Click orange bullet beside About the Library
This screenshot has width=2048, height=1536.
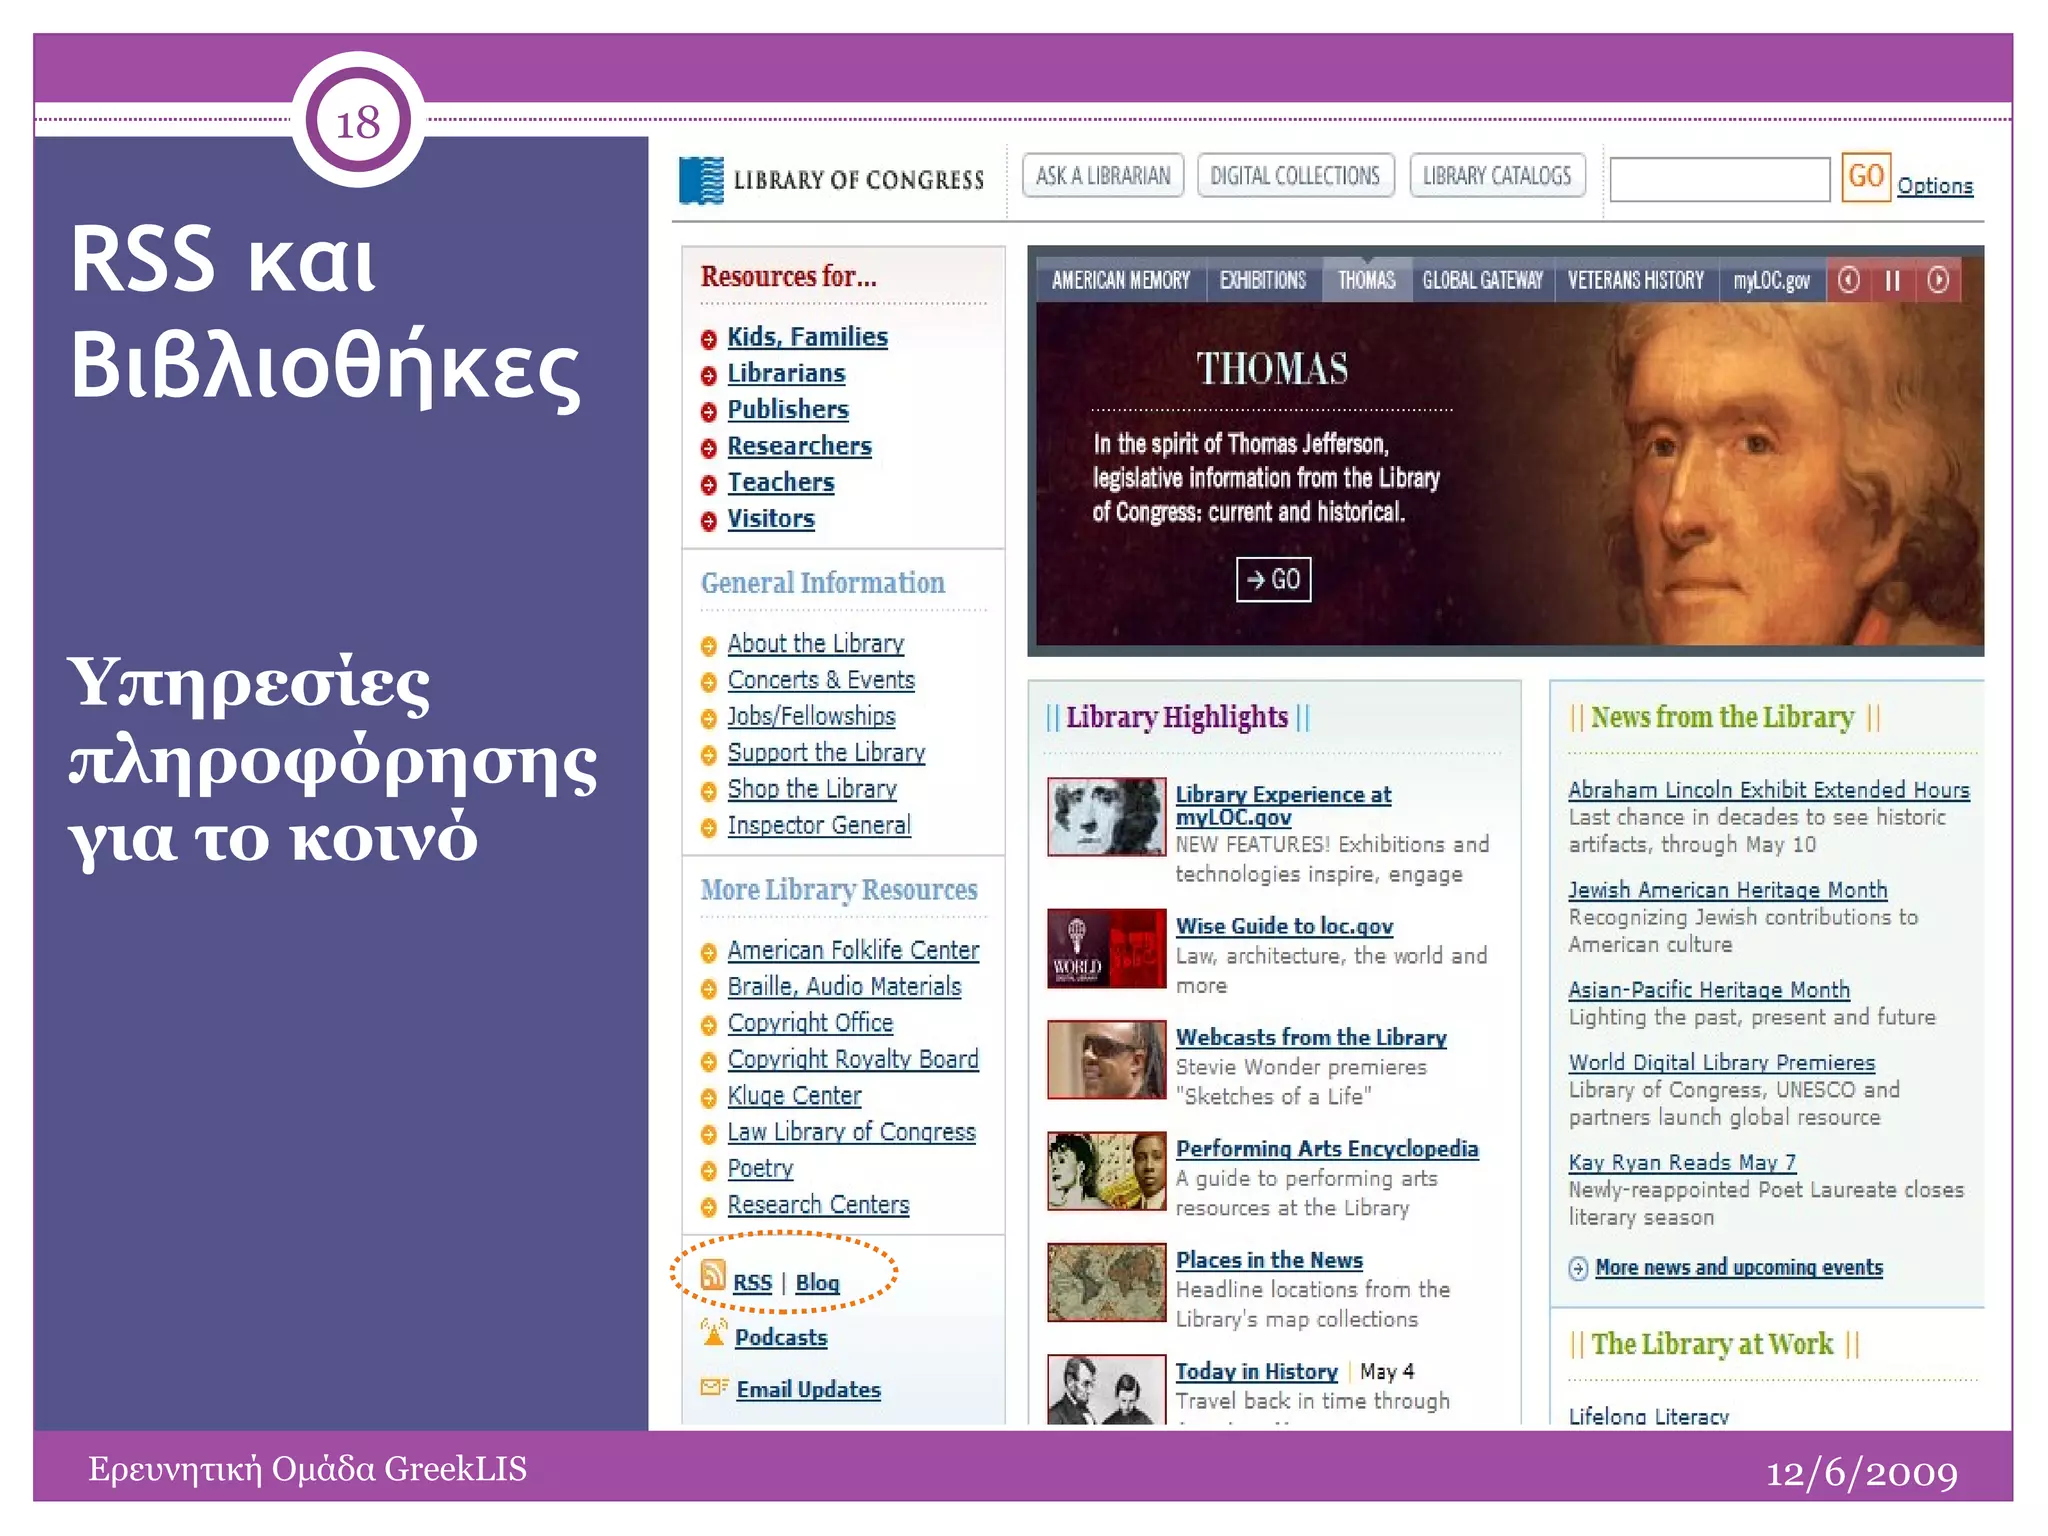(709, 646)
